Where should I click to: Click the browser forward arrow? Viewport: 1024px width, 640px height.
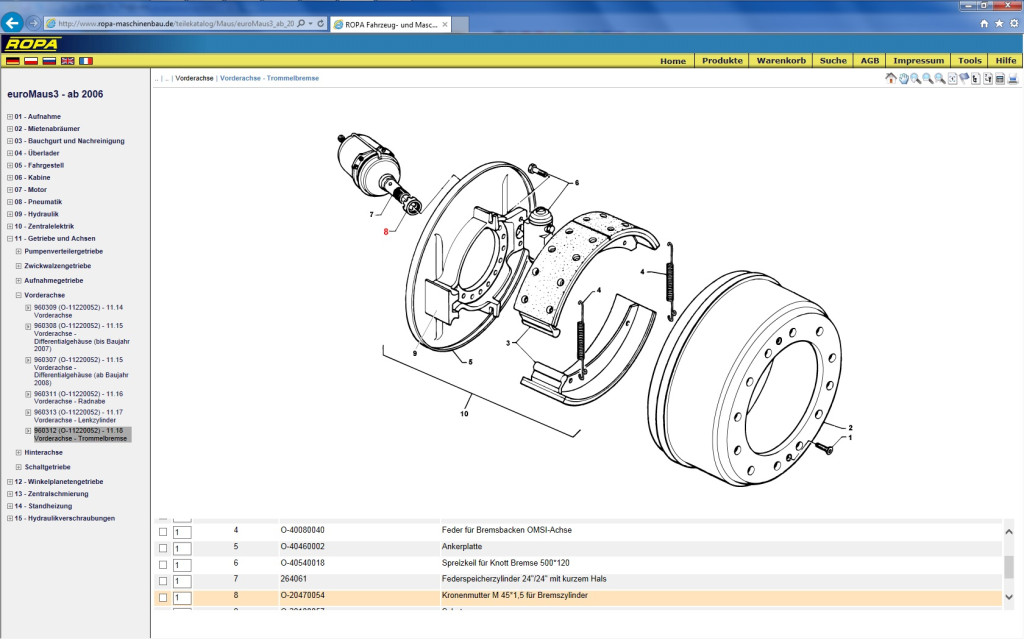click(x=33, y=23)
